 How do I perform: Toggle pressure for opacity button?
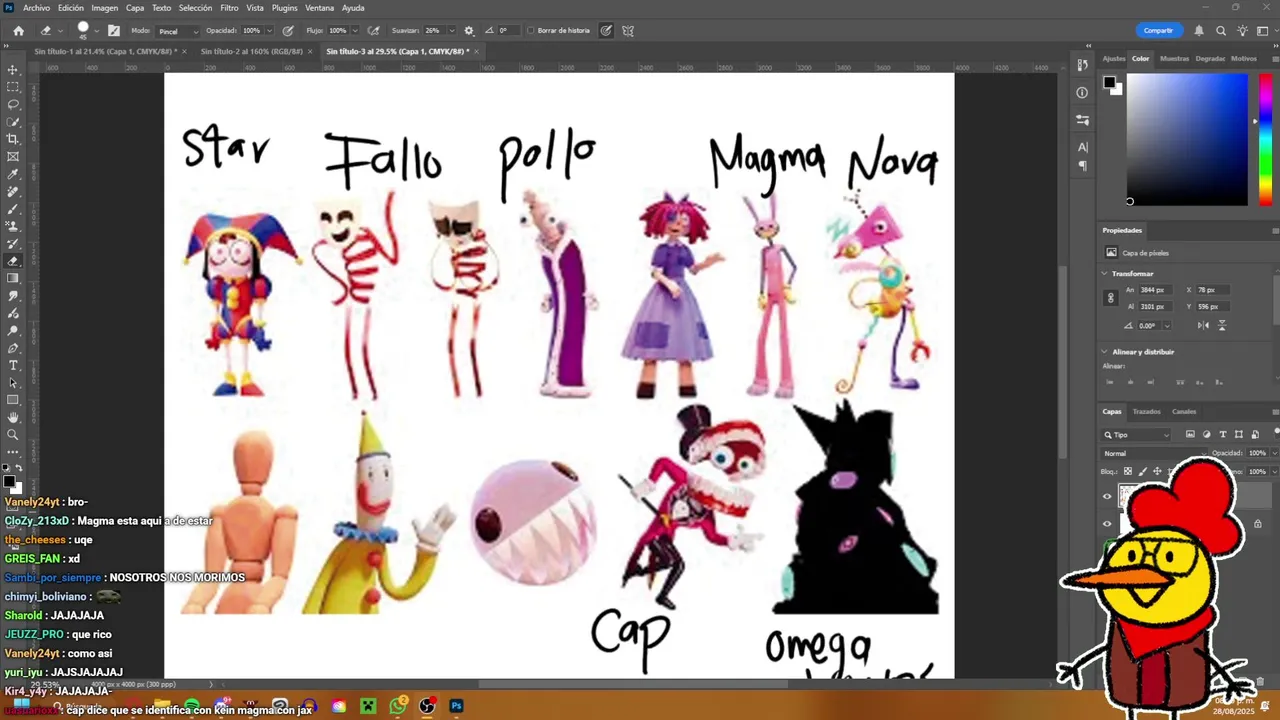pos(288,31)
